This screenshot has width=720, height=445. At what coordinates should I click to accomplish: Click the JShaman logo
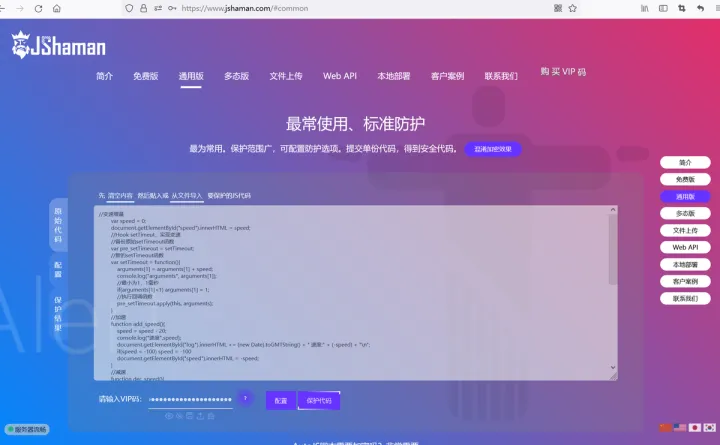tap(58, 45)
